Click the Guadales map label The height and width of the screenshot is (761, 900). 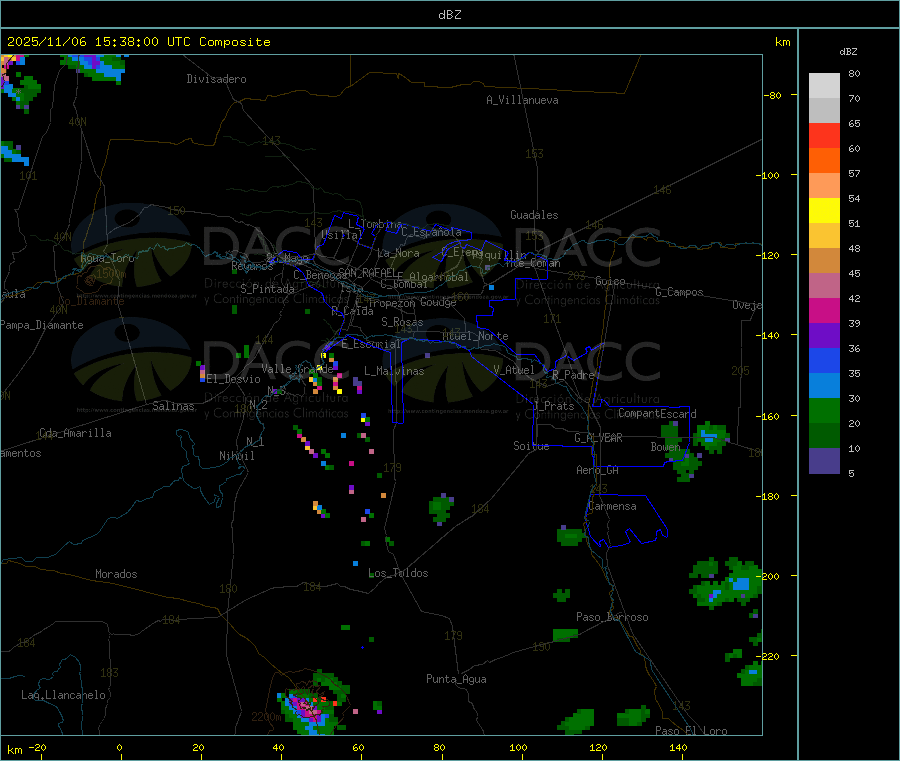click(534, 215)
